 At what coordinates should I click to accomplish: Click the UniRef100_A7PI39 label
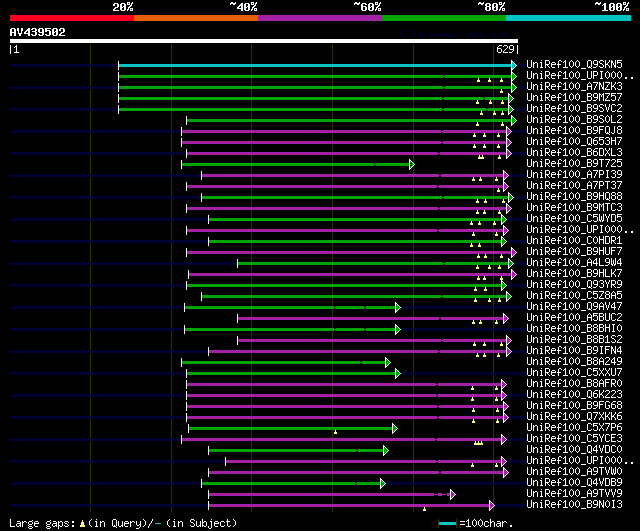pos(574,174)
